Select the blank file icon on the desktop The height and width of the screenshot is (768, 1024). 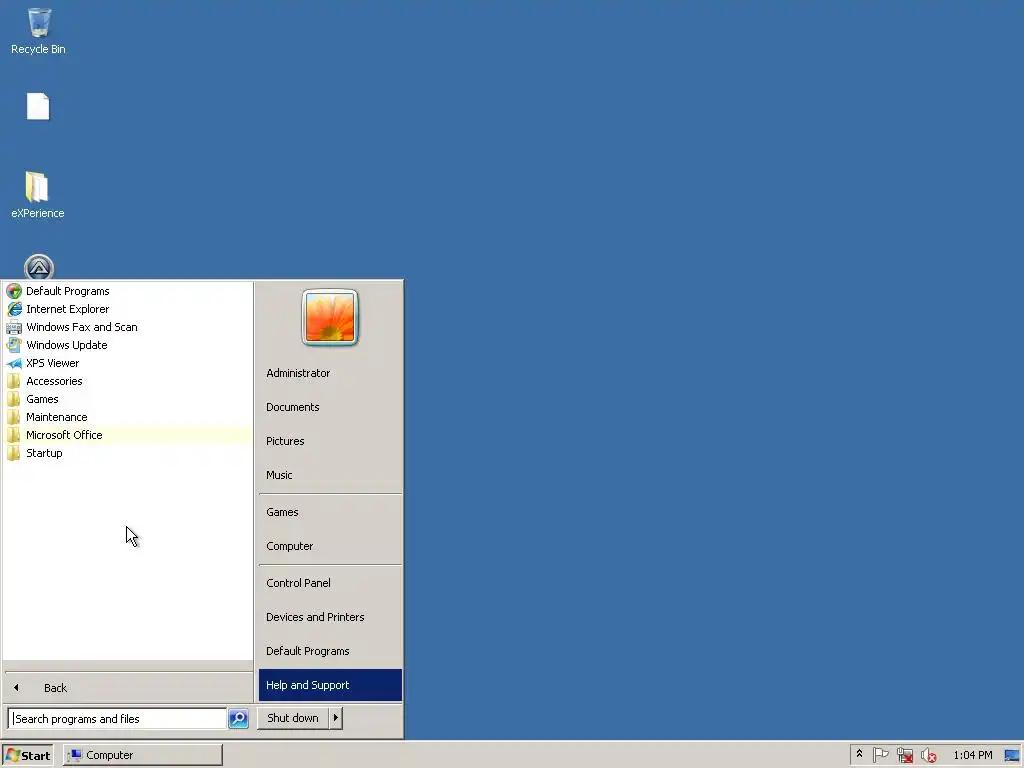coord(38,106)
